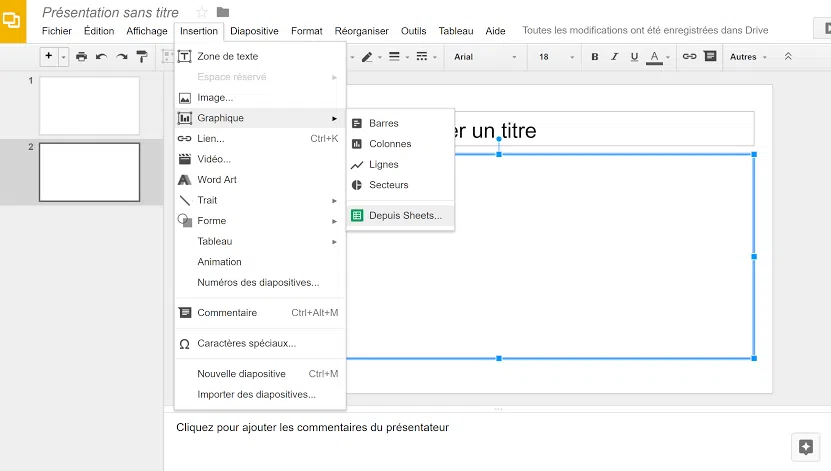Choose Nouvelle diapositive menu entry
Viewport: 831px width, 471px height.
tap(260, 374)
